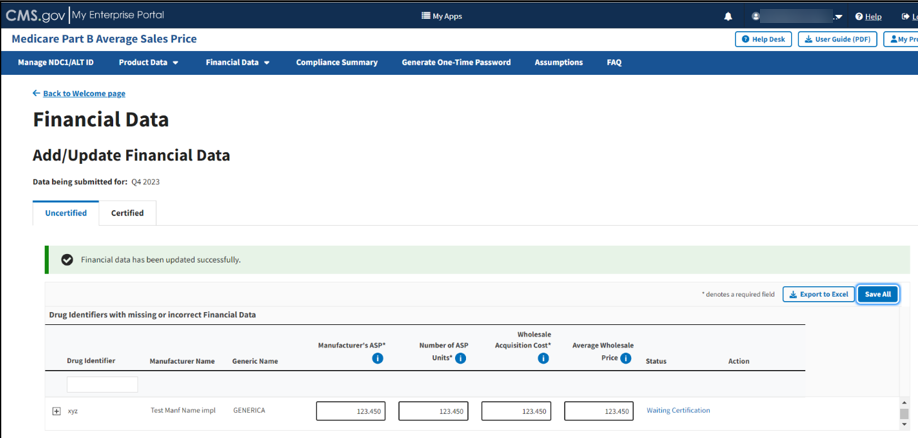Click the Drug Identifier filter field
Image resolution: width=918 pixels, height=438 pixels.
coord(102,384)
